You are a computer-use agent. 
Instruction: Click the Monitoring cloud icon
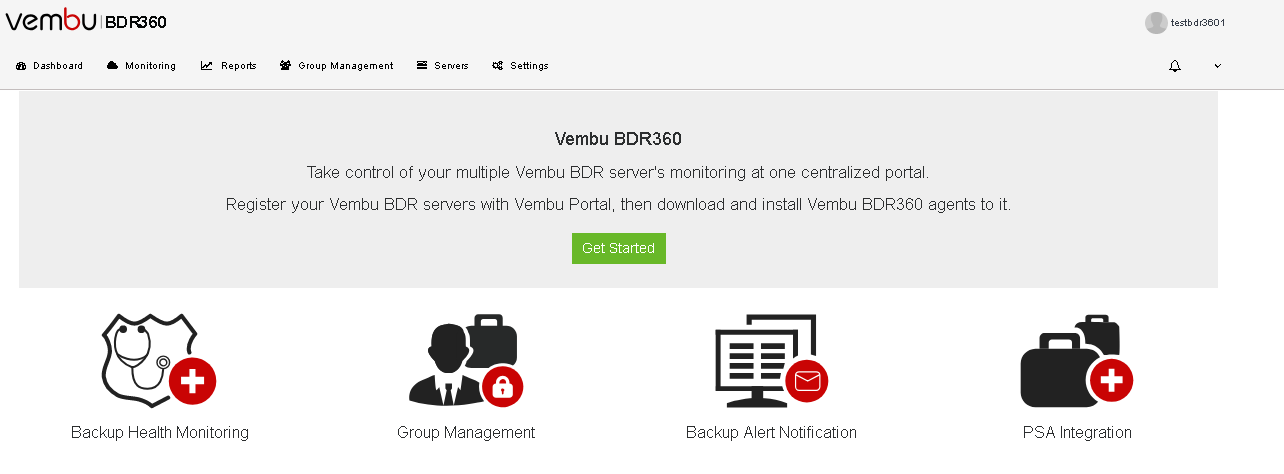tap(113, 66)
